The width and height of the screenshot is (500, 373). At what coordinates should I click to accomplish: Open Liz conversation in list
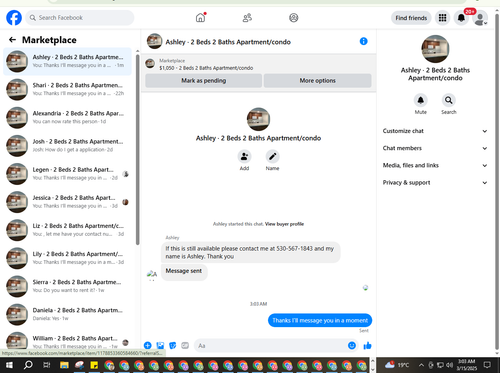tap(67, 230)
